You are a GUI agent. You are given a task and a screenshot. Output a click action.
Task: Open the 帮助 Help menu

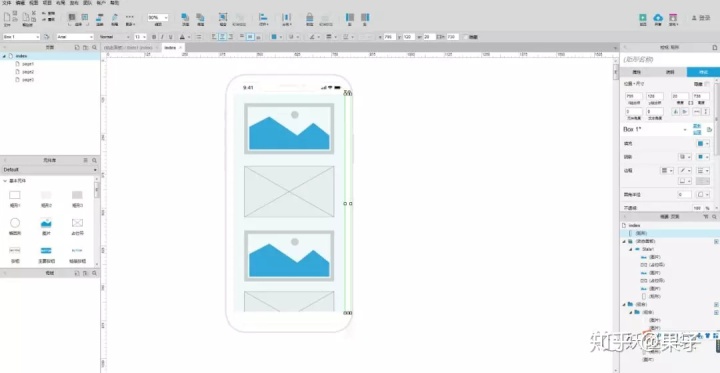click(114, 3)
